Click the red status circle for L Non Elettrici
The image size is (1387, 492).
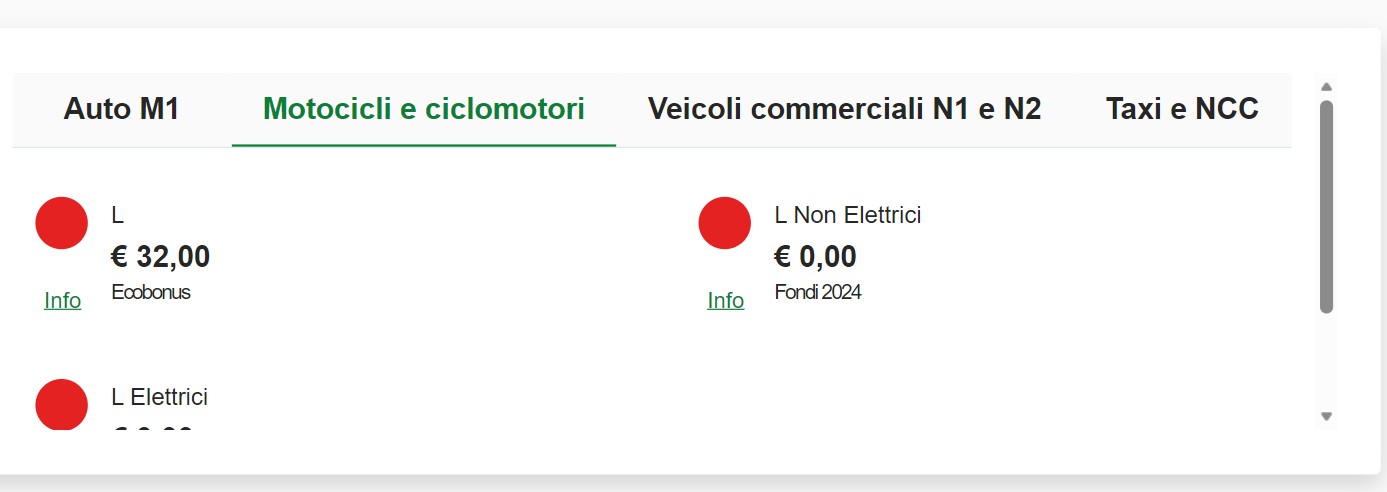click(x=725, y=223)
